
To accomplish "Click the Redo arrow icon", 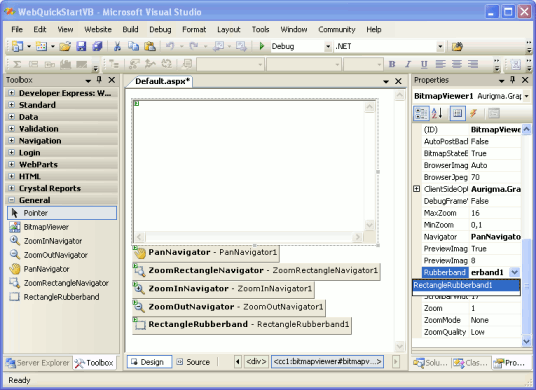I will pos(194,46).
